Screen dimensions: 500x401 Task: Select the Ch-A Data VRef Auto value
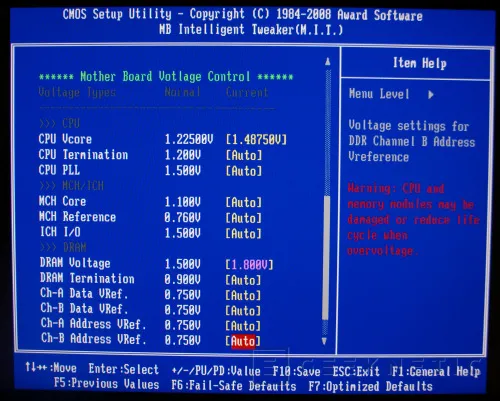[x=243, y=295]
